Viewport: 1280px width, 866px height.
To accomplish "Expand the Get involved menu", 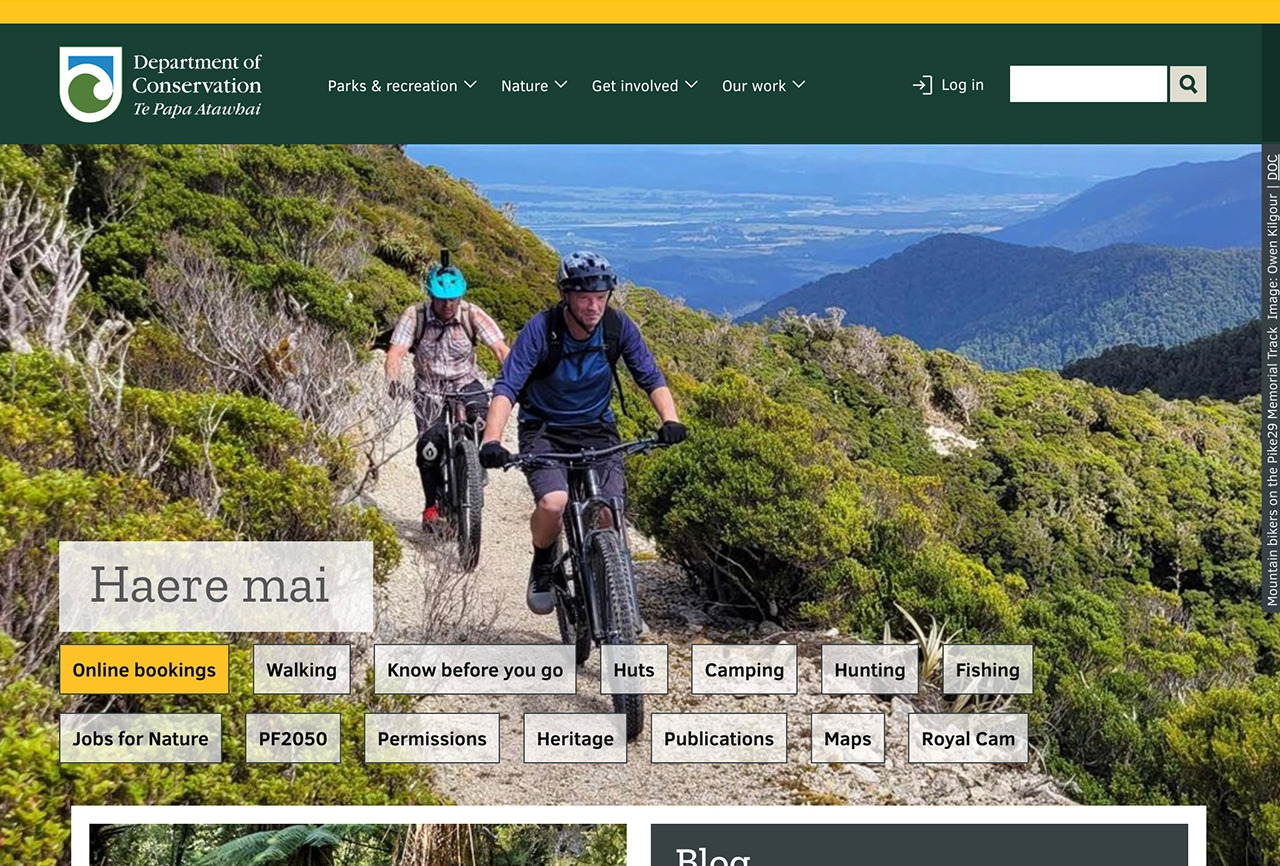I will (644, 86).
